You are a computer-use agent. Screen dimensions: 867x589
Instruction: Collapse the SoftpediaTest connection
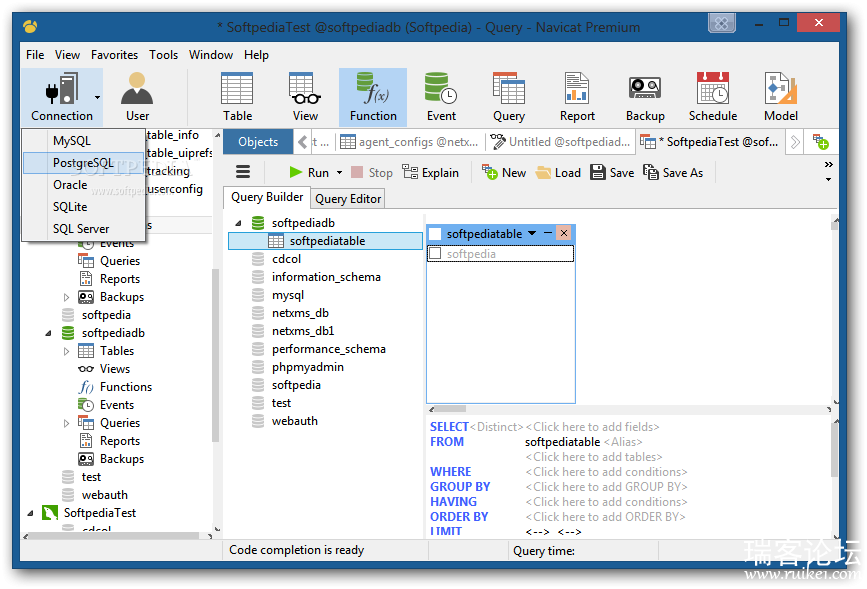(x=30, y=513)
